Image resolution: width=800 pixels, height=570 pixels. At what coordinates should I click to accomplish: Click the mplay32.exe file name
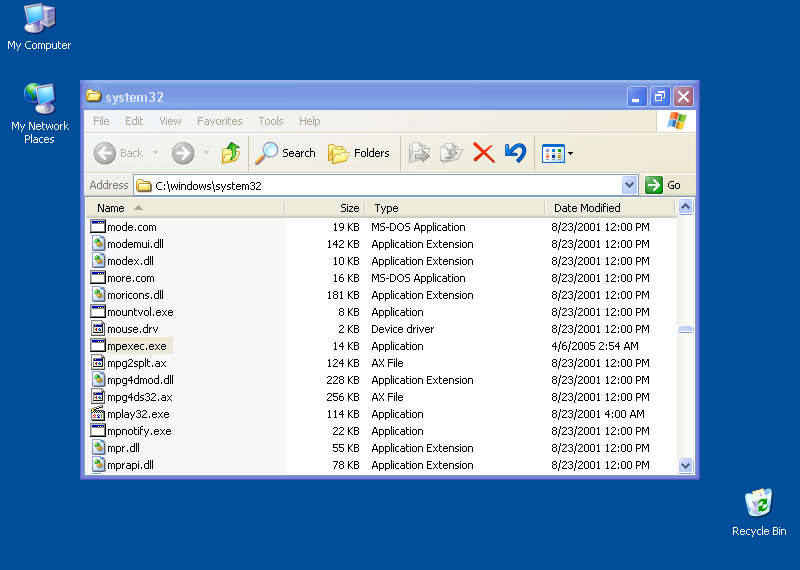pyautogui.click(x=138, y=414)
